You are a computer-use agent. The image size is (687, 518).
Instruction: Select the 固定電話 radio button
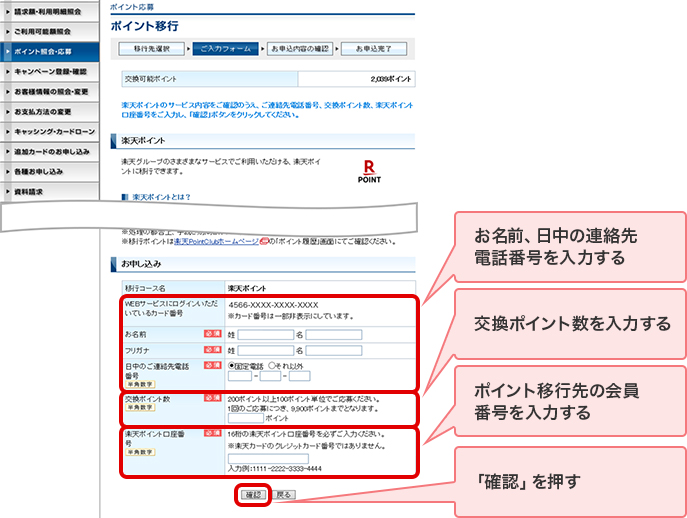point(232,365)
